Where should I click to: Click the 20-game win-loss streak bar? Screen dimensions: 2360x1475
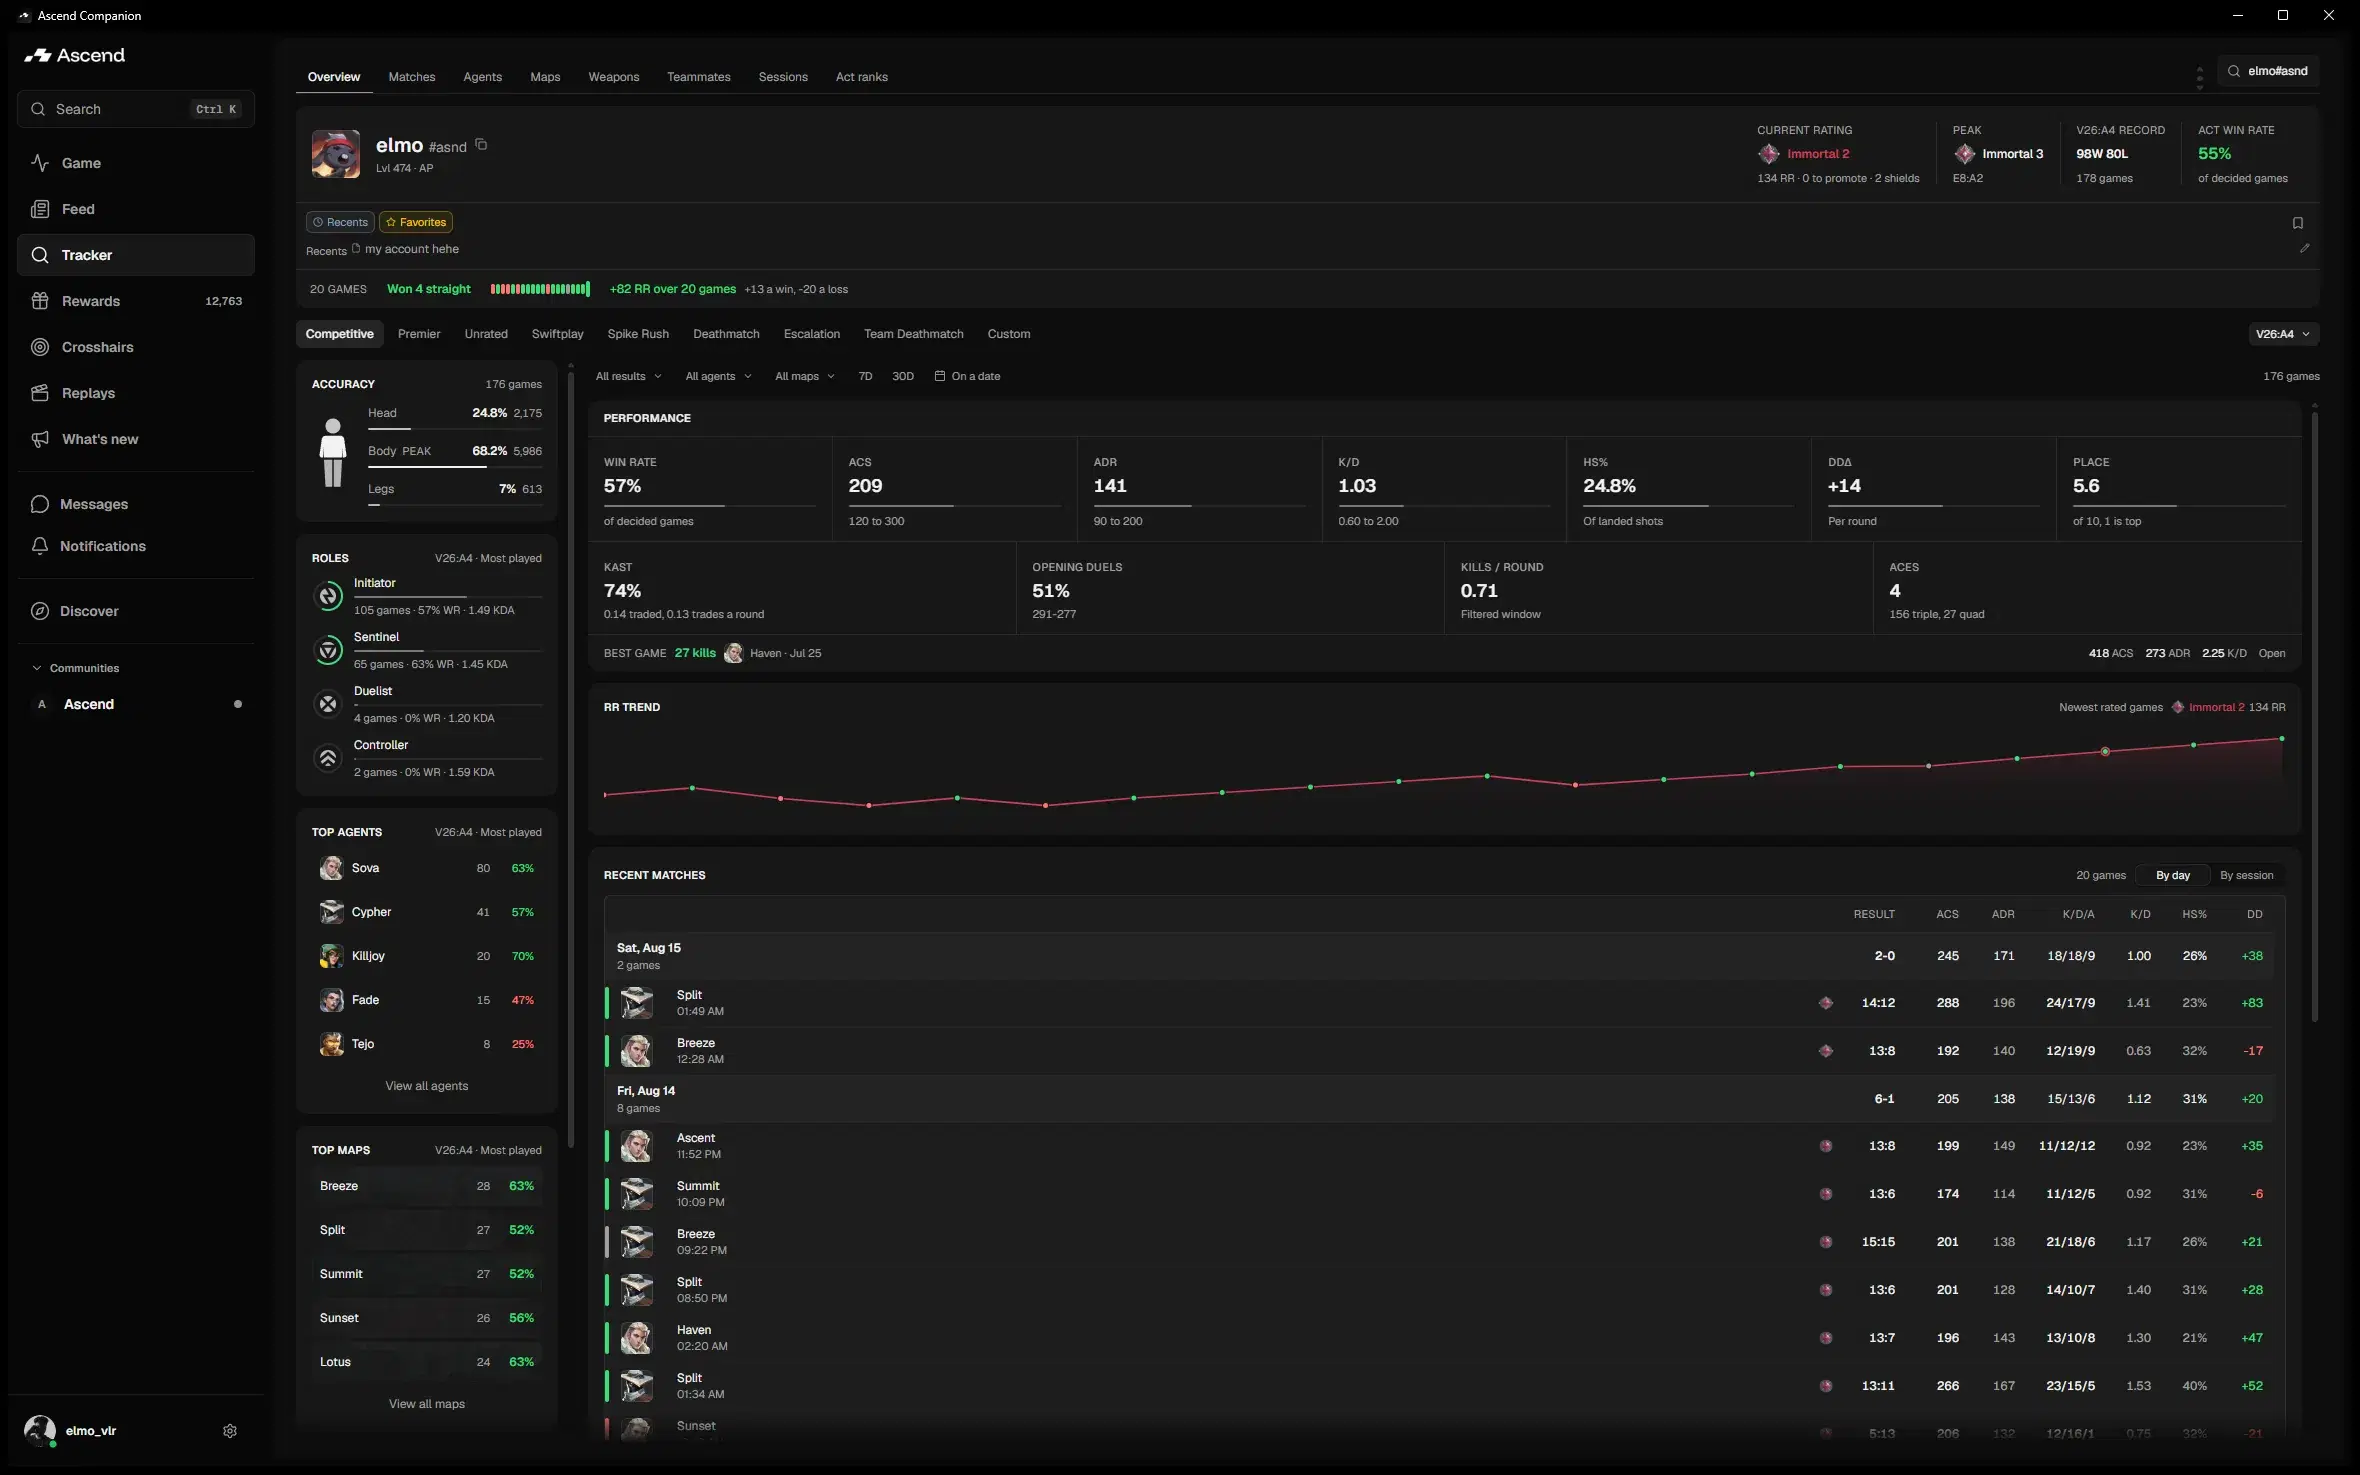(x=540, y=289)
